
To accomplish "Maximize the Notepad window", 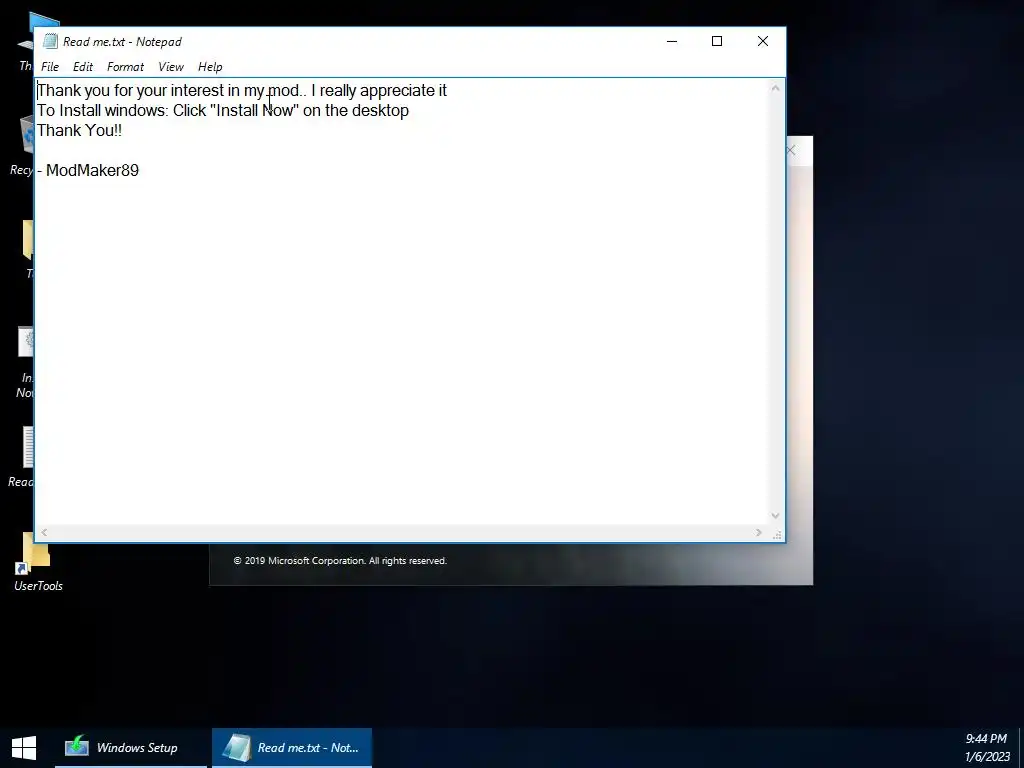I will 716,41.
